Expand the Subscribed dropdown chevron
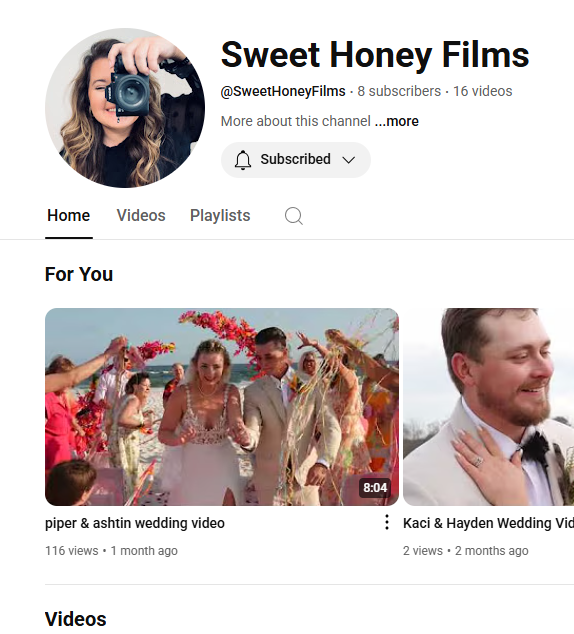574x634 pixels. [349, 160]
